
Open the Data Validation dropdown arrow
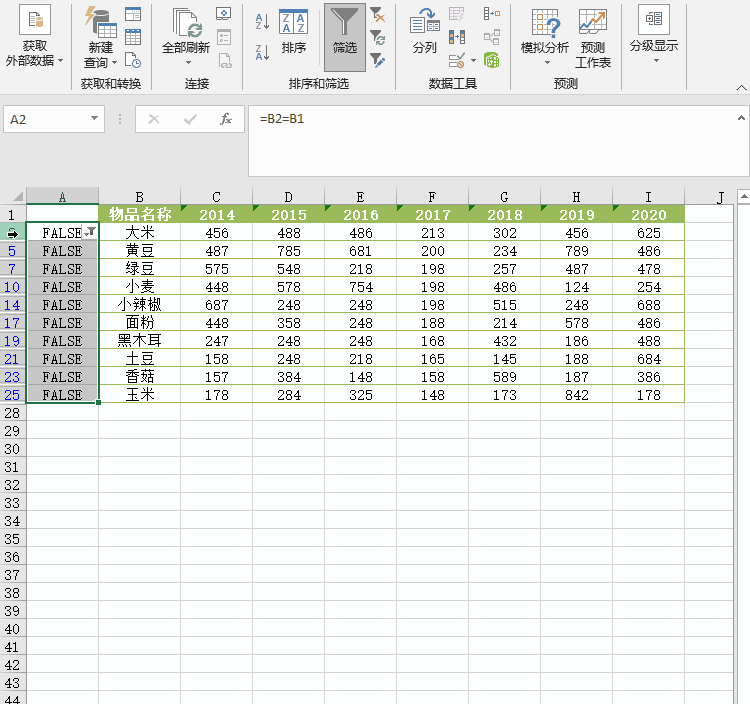tap(473, 60)
